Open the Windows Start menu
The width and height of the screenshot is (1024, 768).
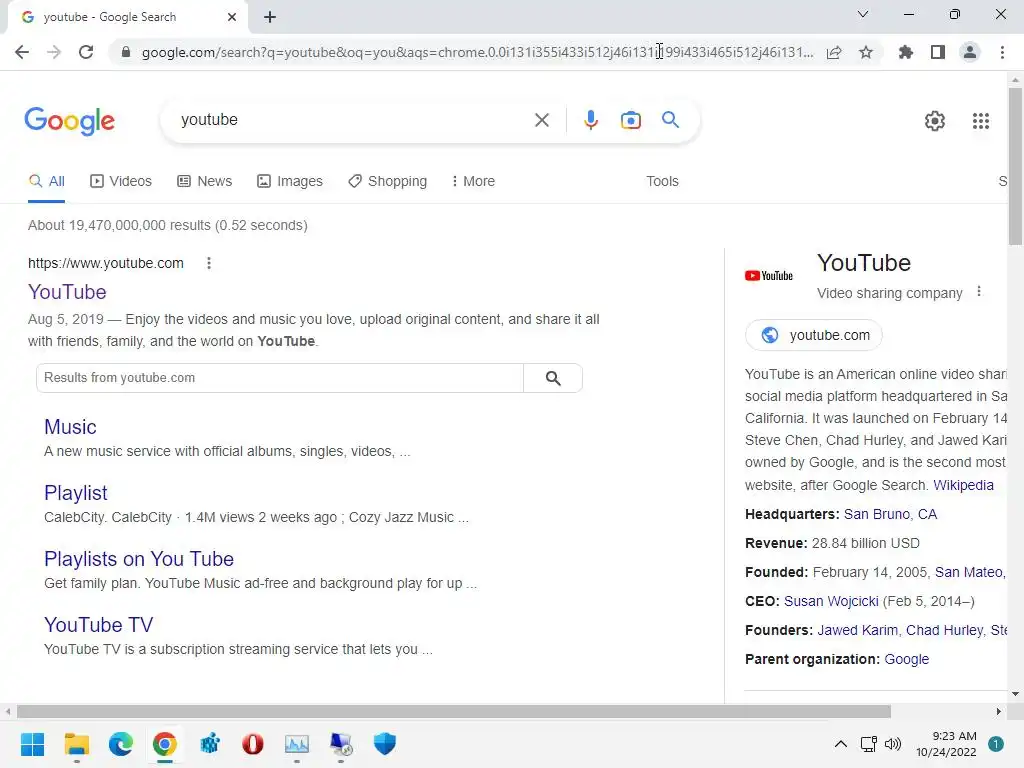click(32, 744)
